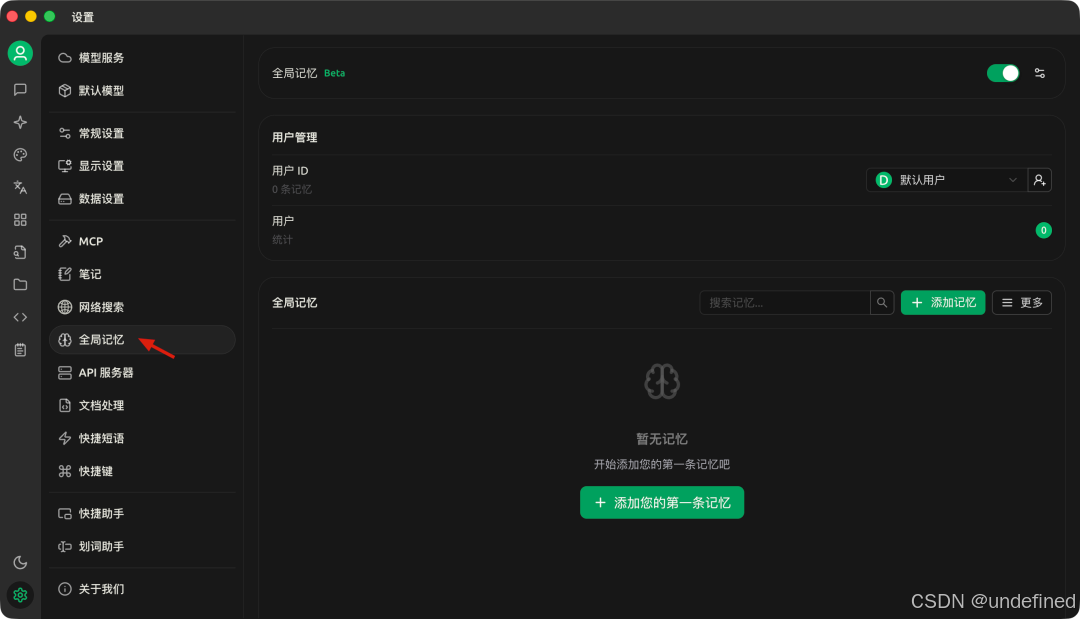
Task: Launch the mini apps grid icon
Action: click(x=20, y=219)
